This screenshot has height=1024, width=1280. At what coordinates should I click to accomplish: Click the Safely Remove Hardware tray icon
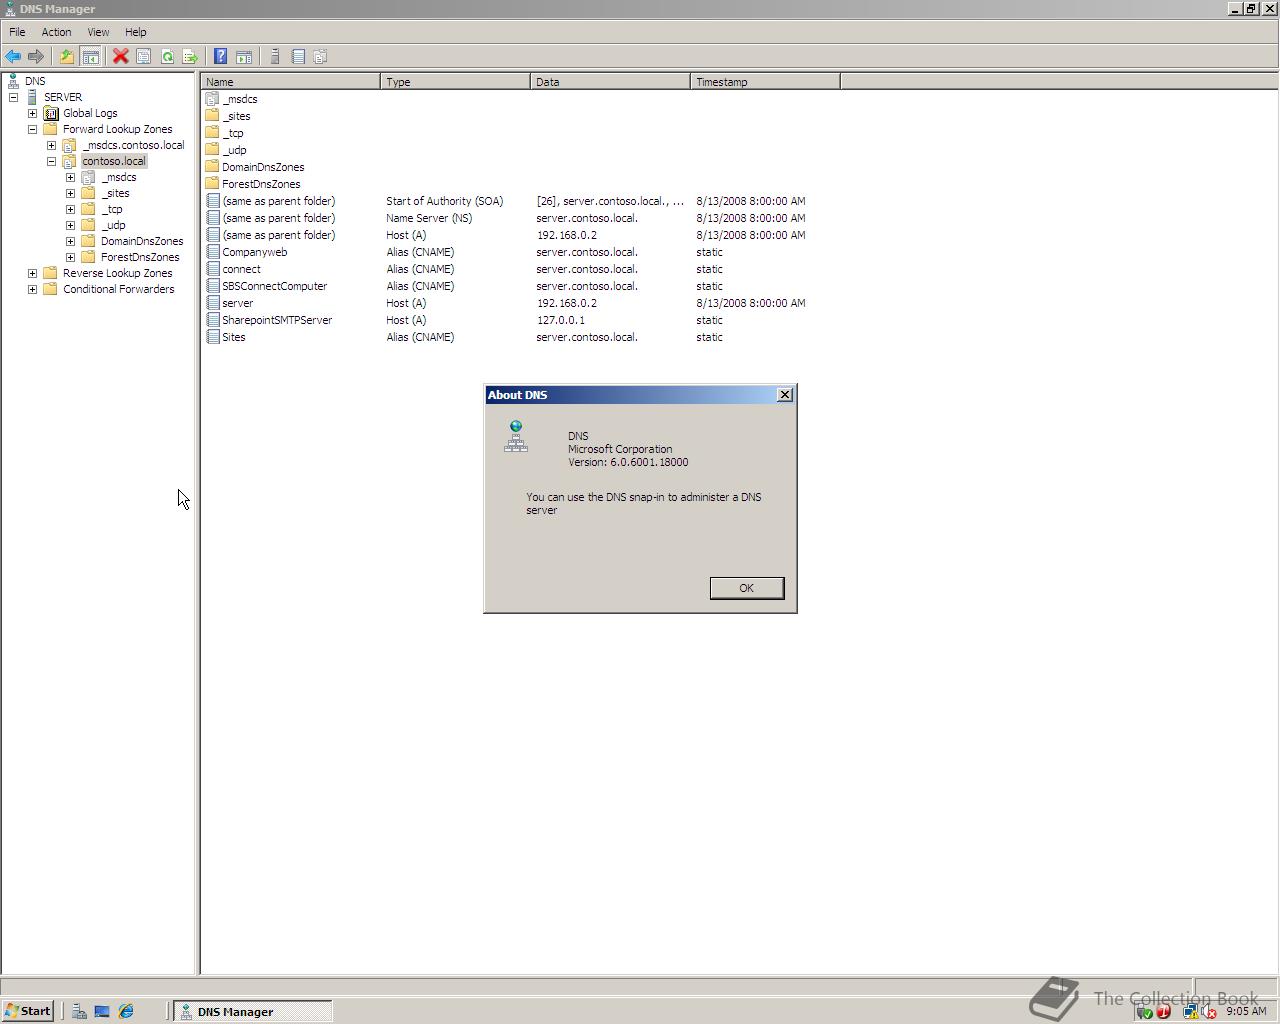click(1145, 1012)
